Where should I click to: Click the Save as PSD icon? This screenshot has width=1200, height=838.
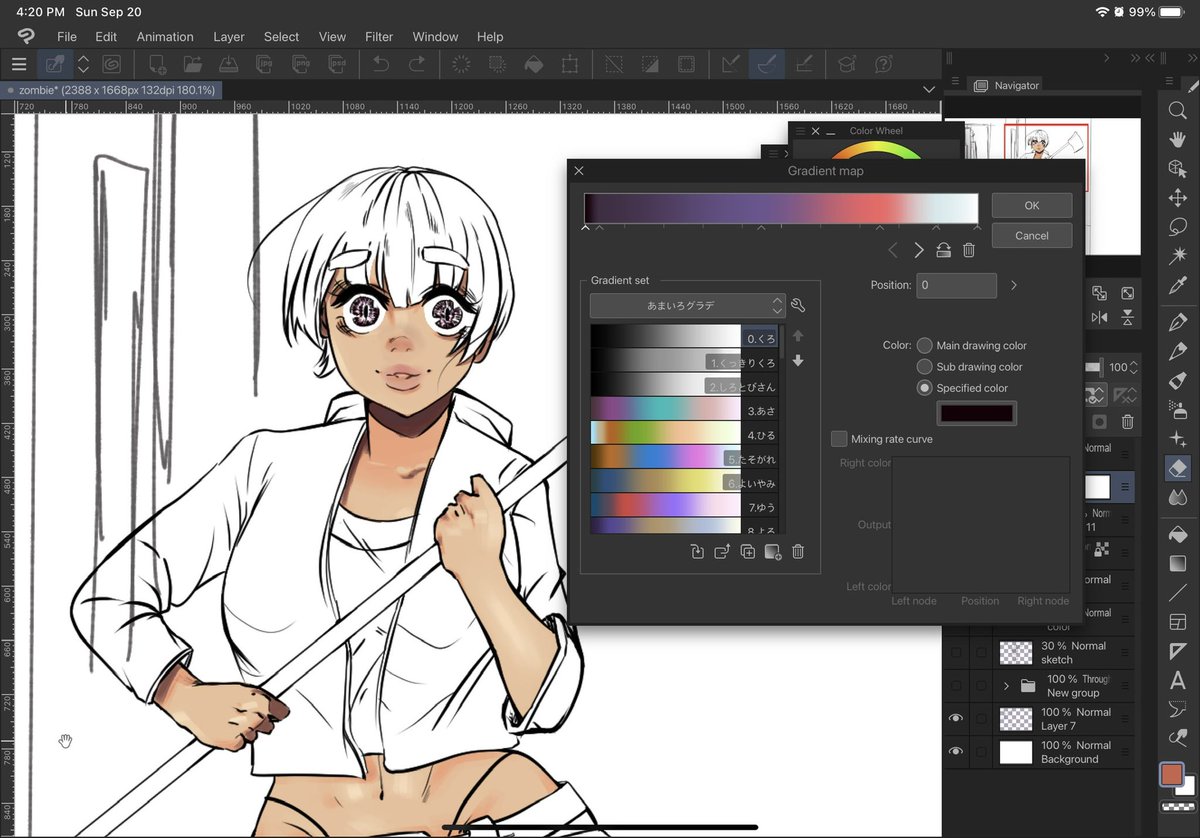[x=337, y=64]
